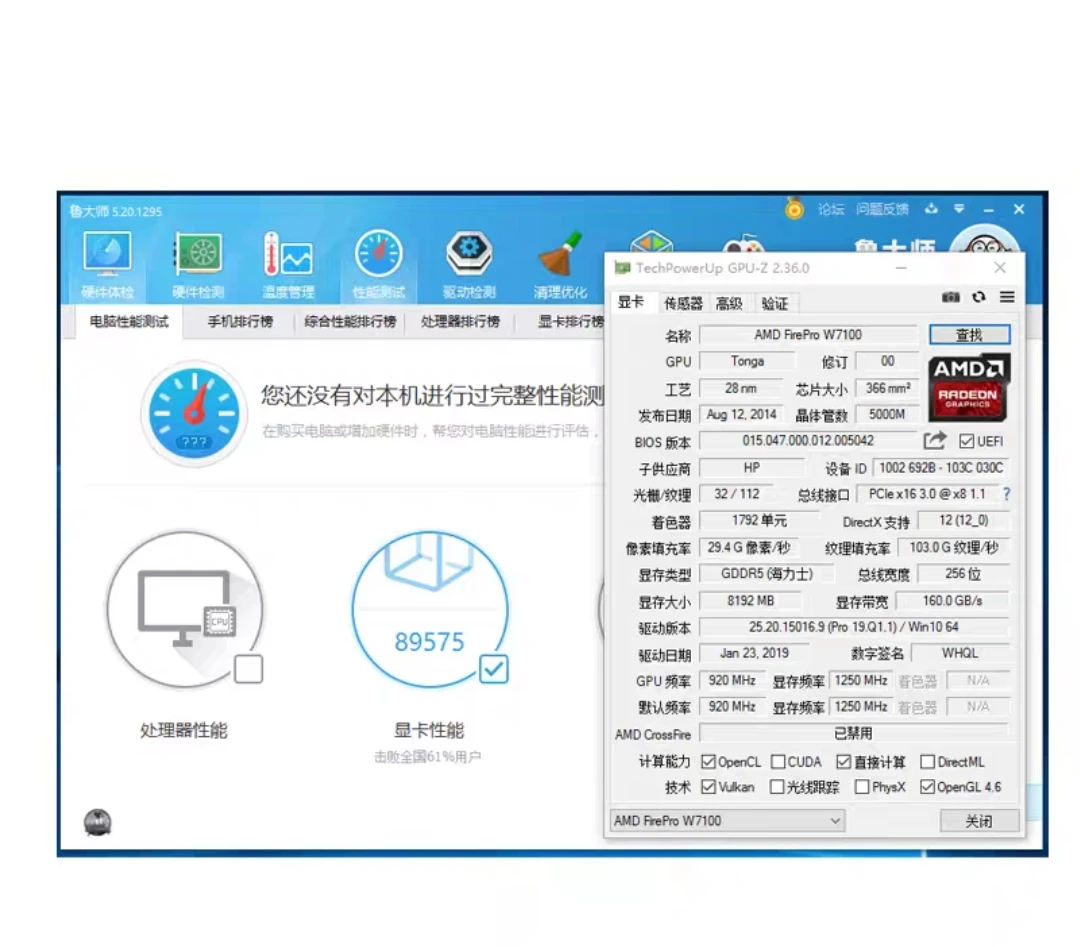Open the 温度管理 temperature management icon
1080x947 pixels.
pyautogui.click(x=289, y=266)
